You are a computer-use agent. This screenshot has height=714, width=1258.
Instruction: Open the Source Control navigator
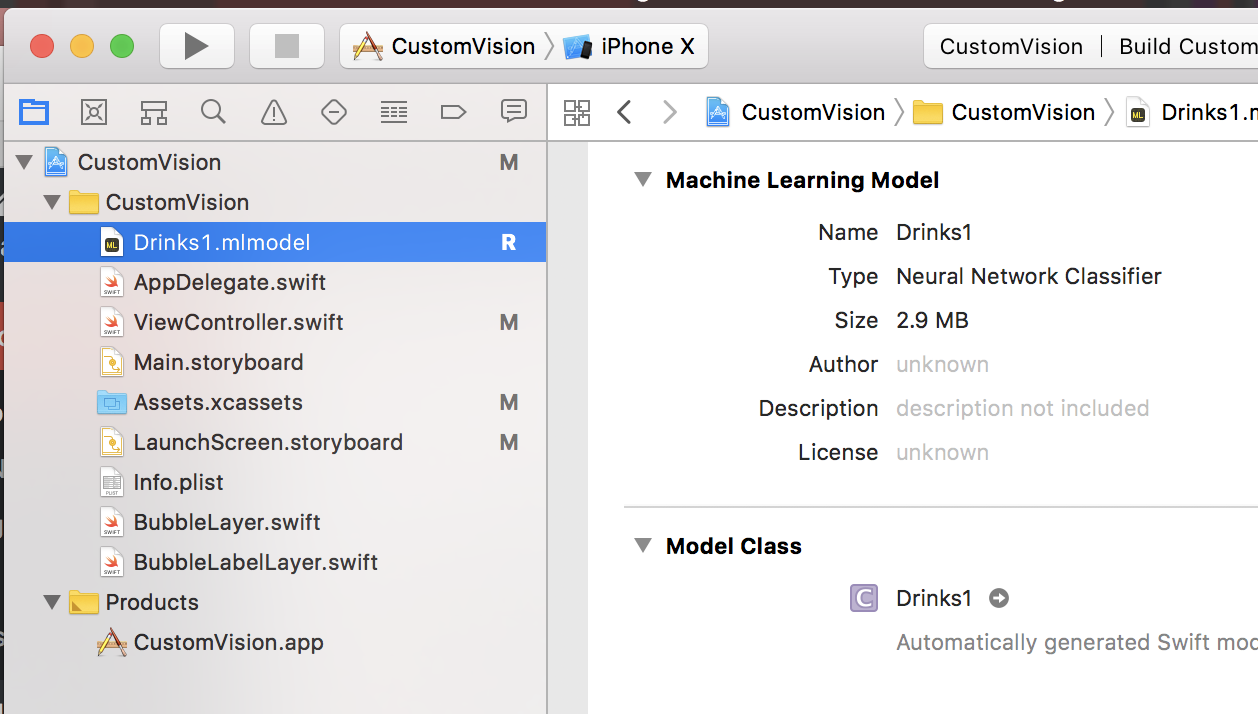click(x=94, y=112)
